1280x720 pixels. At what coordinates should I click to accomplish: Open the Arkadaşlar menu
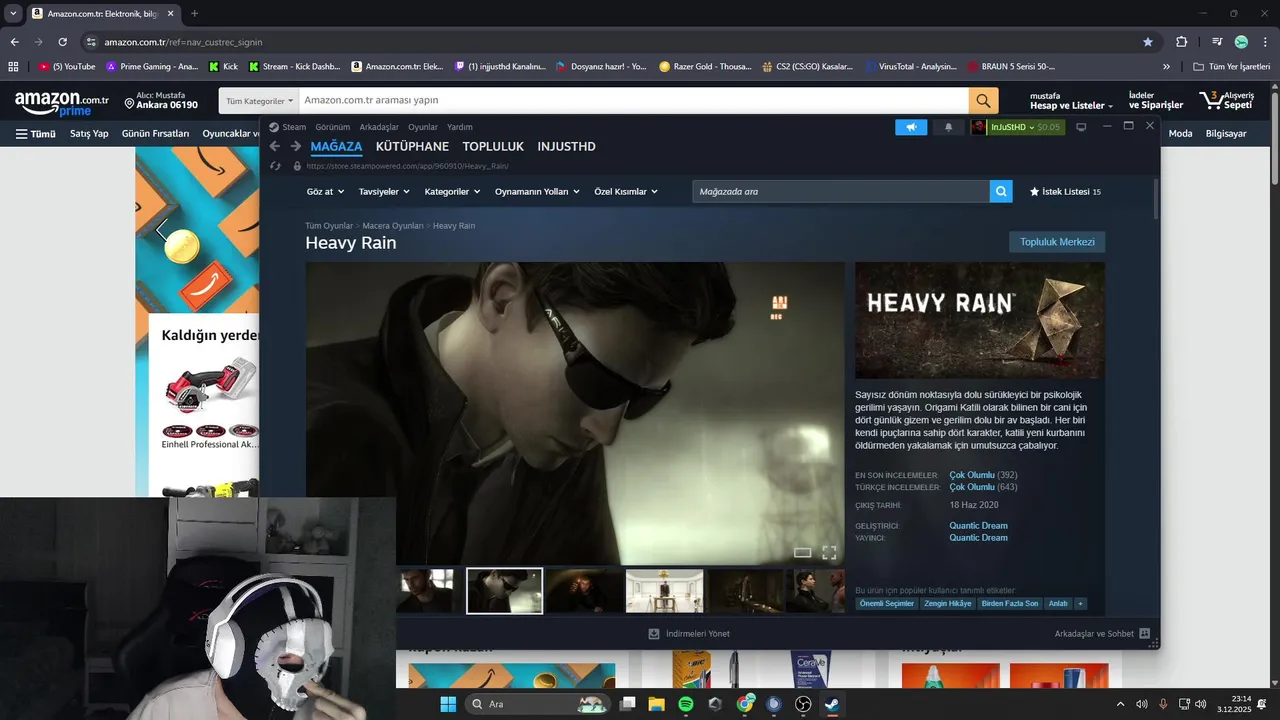click(379, 127)
